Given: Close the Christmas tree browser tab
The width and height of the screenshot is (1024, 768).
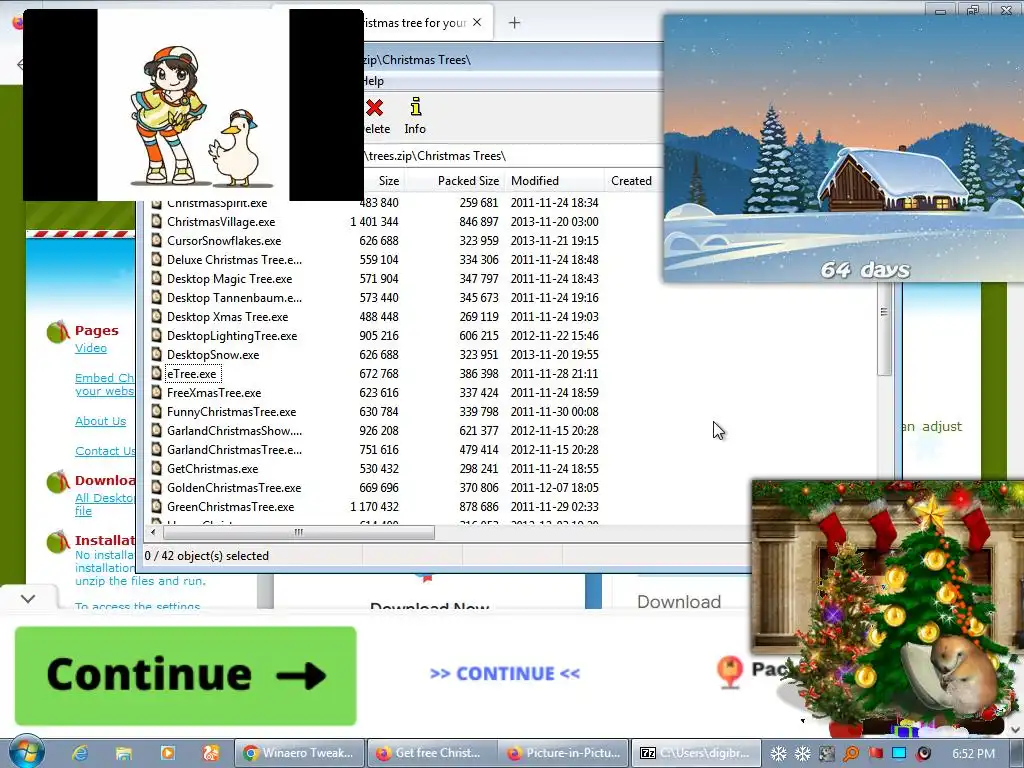Looking at the screenshot, I should click(477, 22).
